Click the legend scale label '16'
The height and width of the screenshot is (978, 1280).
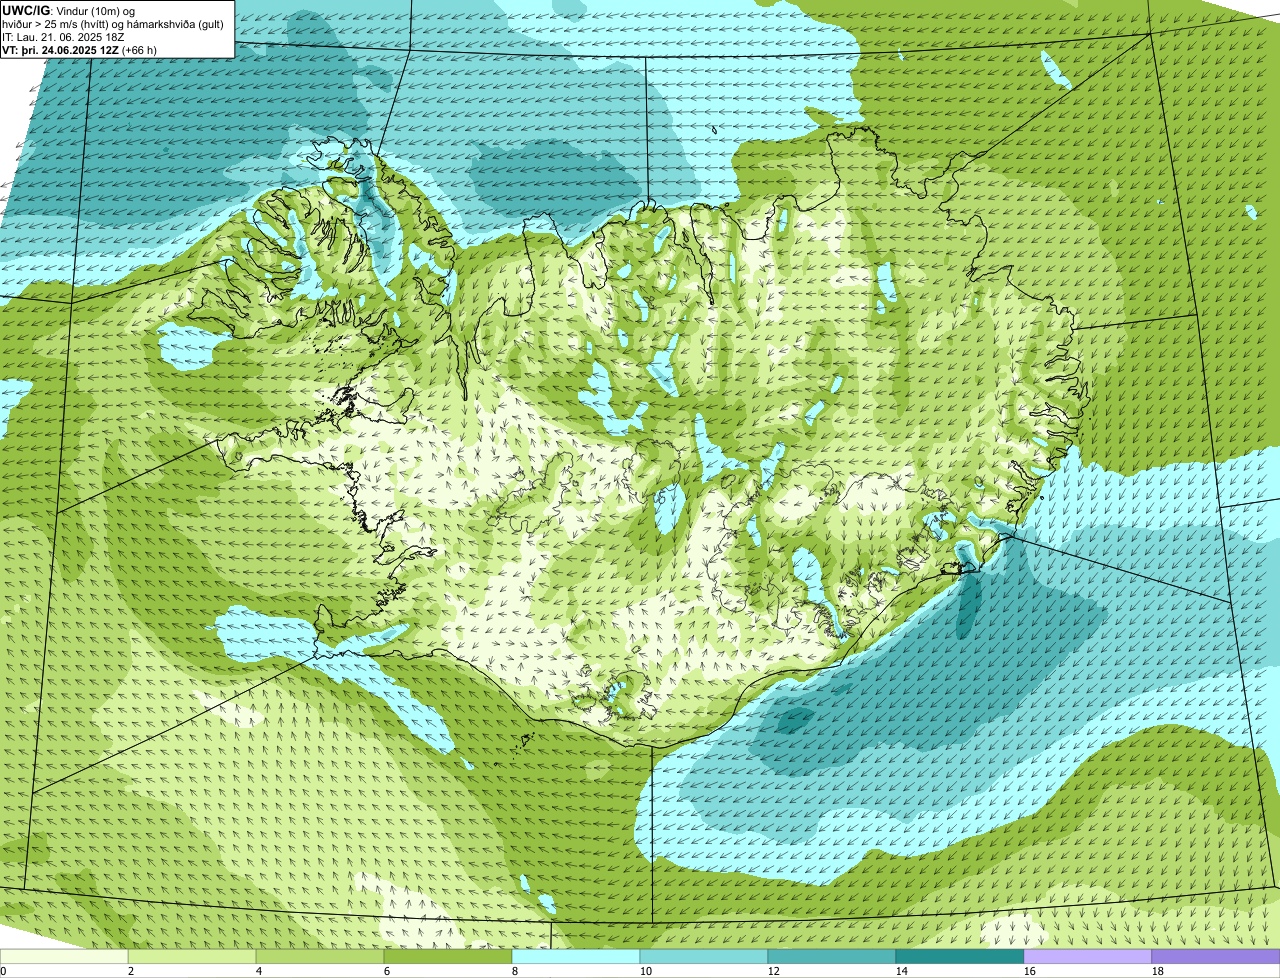tap(1030, 971)
